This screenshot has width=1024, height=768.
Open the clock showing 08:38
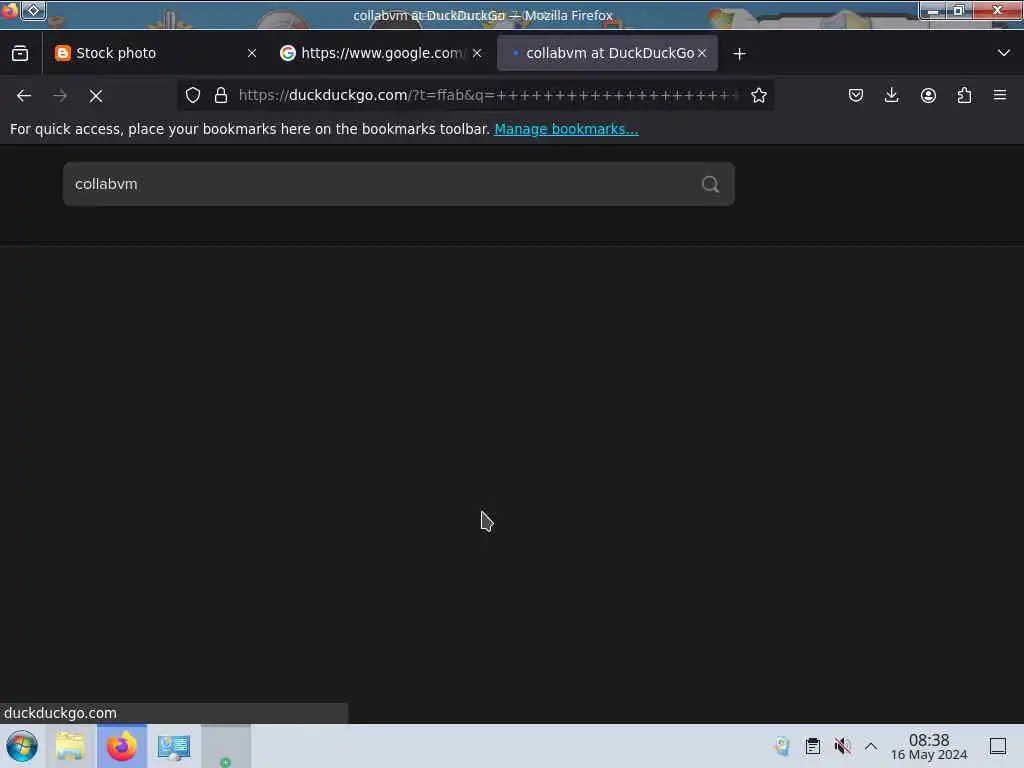click(929, 746)
